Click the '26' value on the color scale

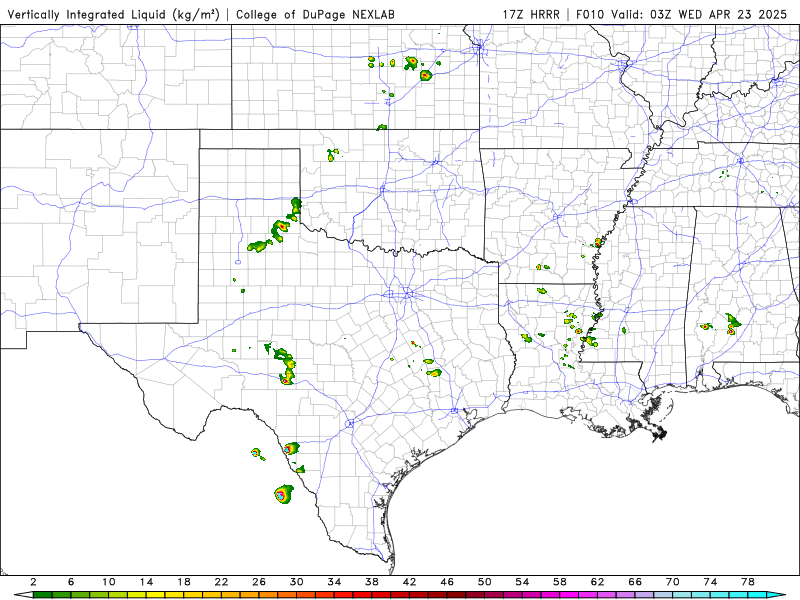pyautogui.click(x=259, y=582)
